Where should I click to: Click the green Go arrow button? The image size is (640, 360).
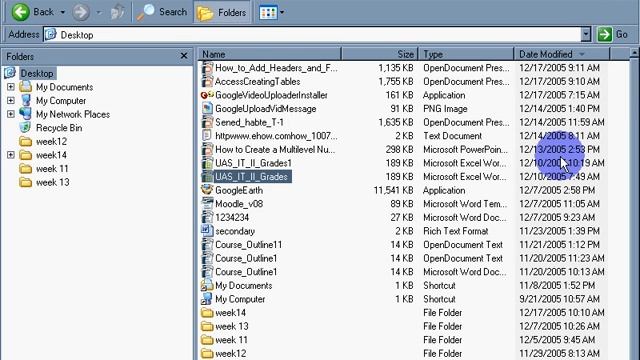604,34
